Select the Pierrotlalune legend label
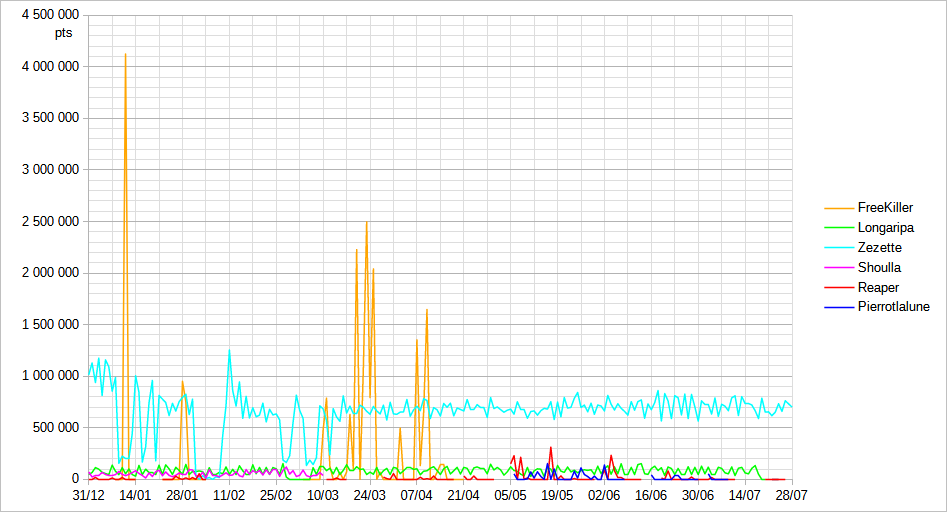 (893, 307)
